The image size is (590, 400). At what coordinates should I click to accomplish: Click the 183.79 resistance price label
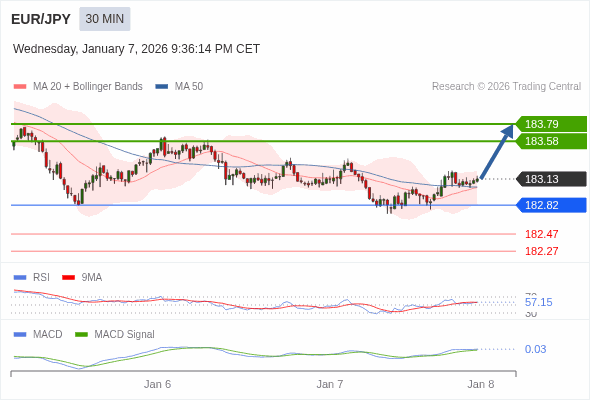552,124
